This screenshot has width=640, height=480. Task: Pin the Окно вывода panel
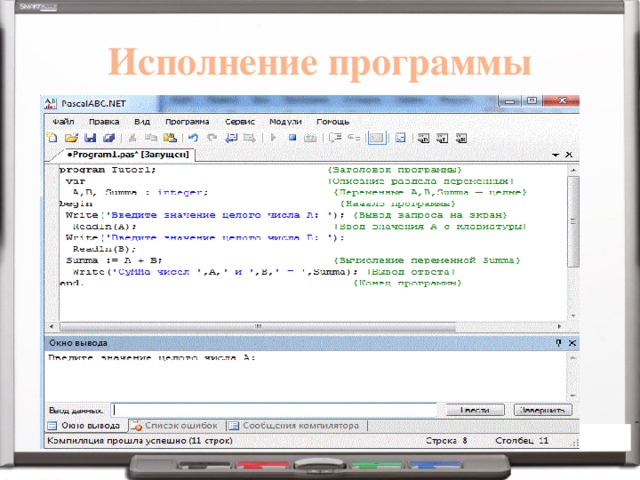tap(558, 343)
